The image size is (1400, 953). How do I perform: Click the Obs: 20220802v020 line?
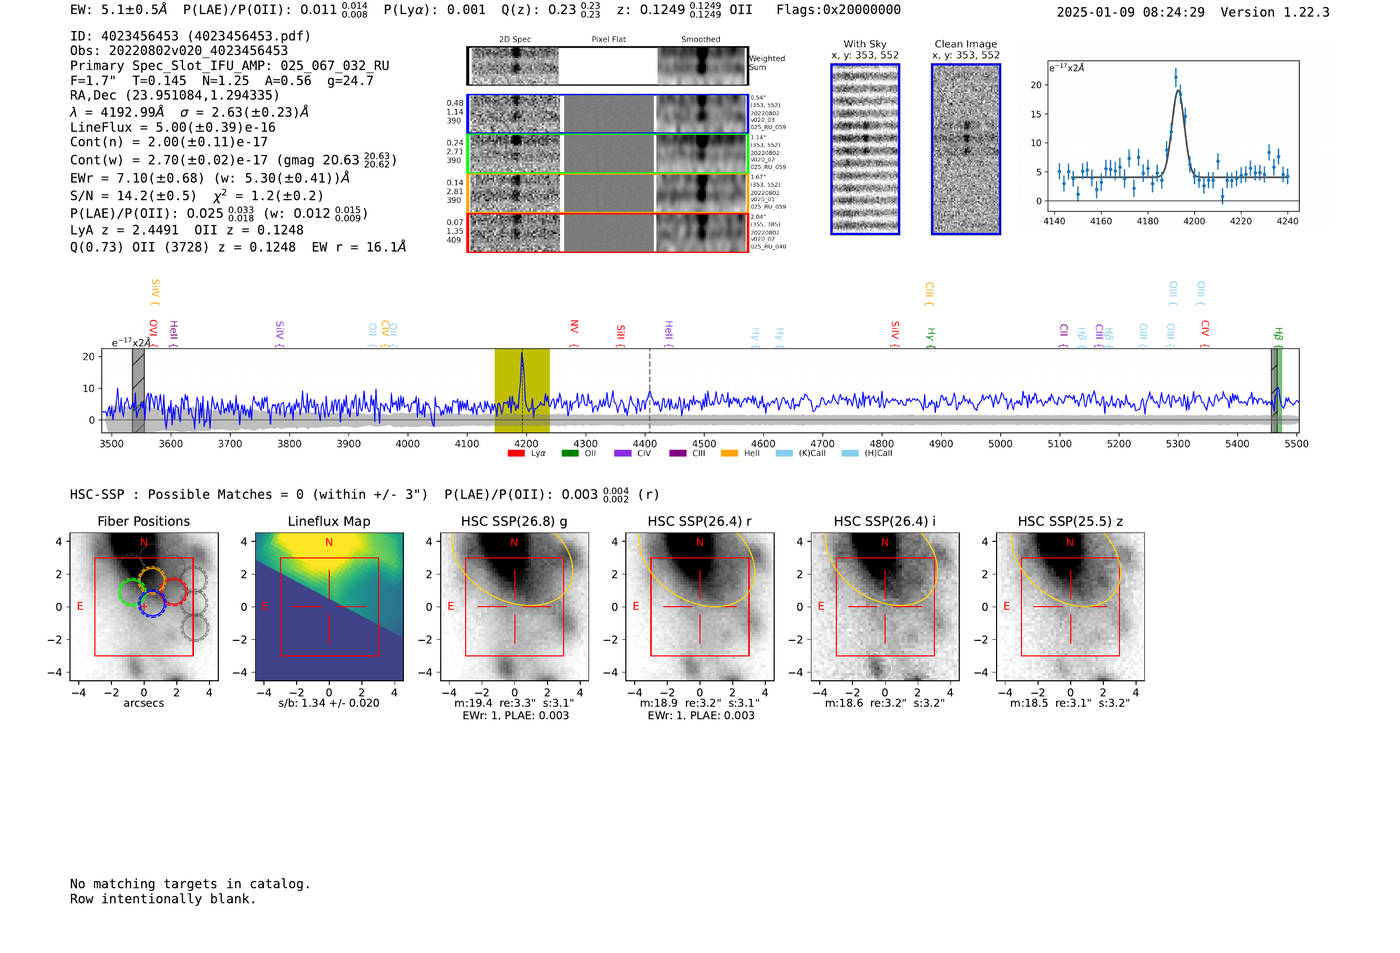pyautogui.click(x=179, y=51)
